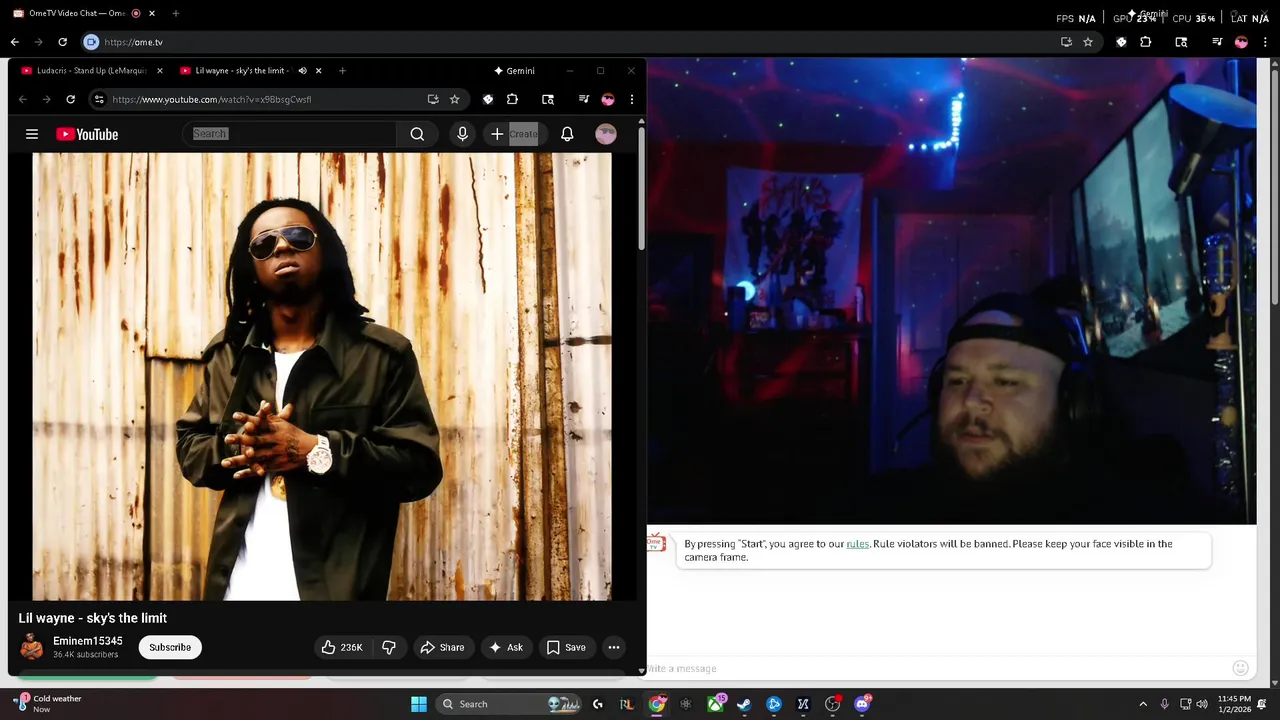Open the Ask AI button
Image resolution: width=1280 pixels, height=720 pixels.
pyautogui.click(x=506, y=647)
